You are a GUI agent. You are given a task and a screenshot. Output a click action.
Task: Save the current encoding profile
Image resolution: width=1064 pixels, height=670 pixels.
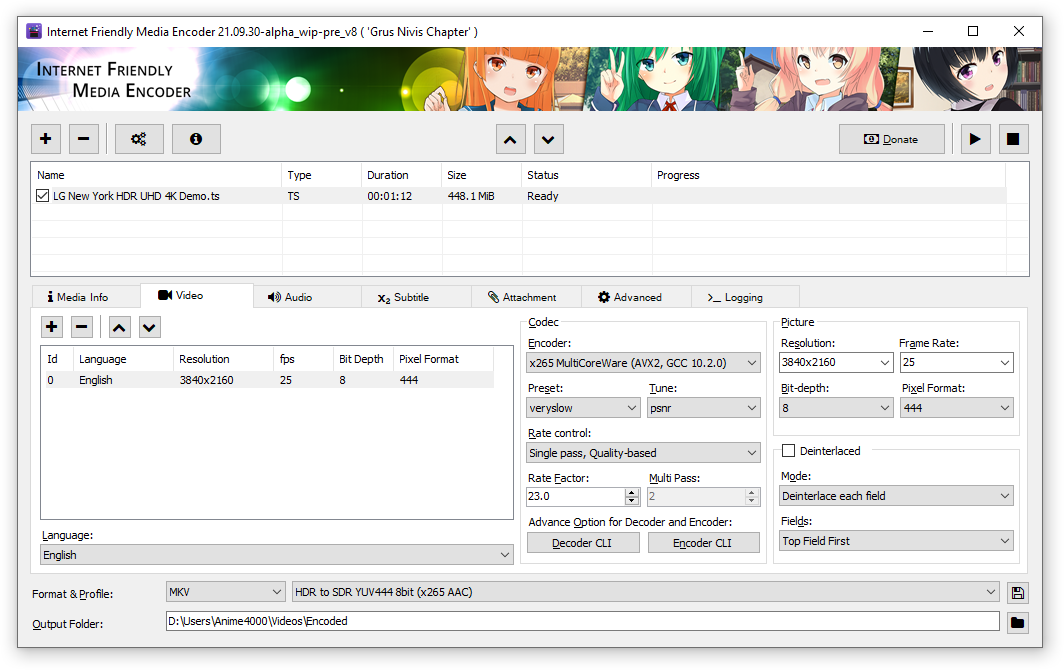[x=1017, y=592]
